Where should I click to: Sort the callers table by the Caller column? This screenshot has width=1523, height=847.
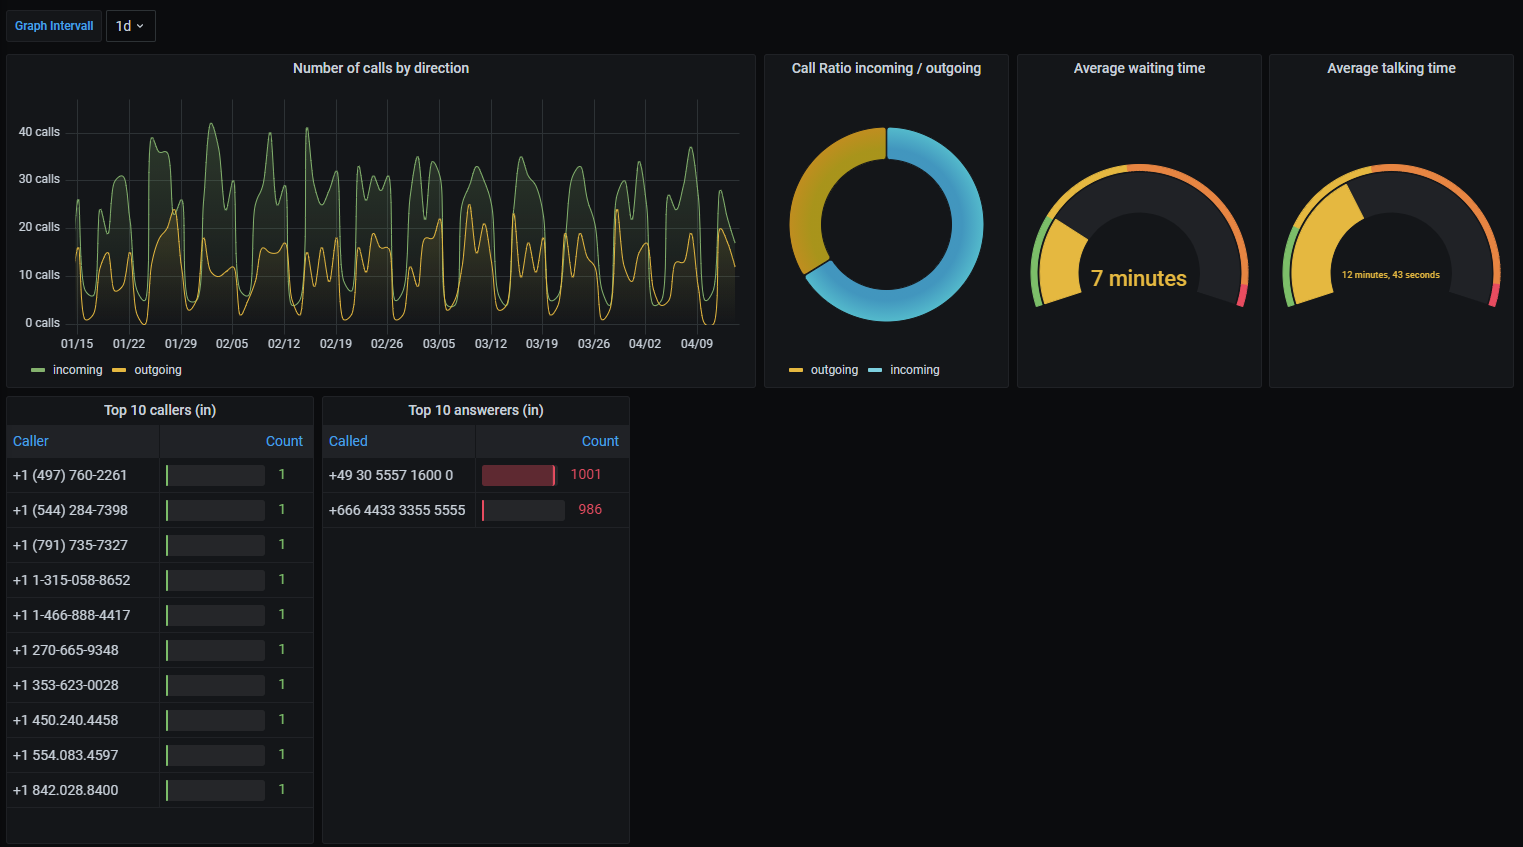[31, 441]
